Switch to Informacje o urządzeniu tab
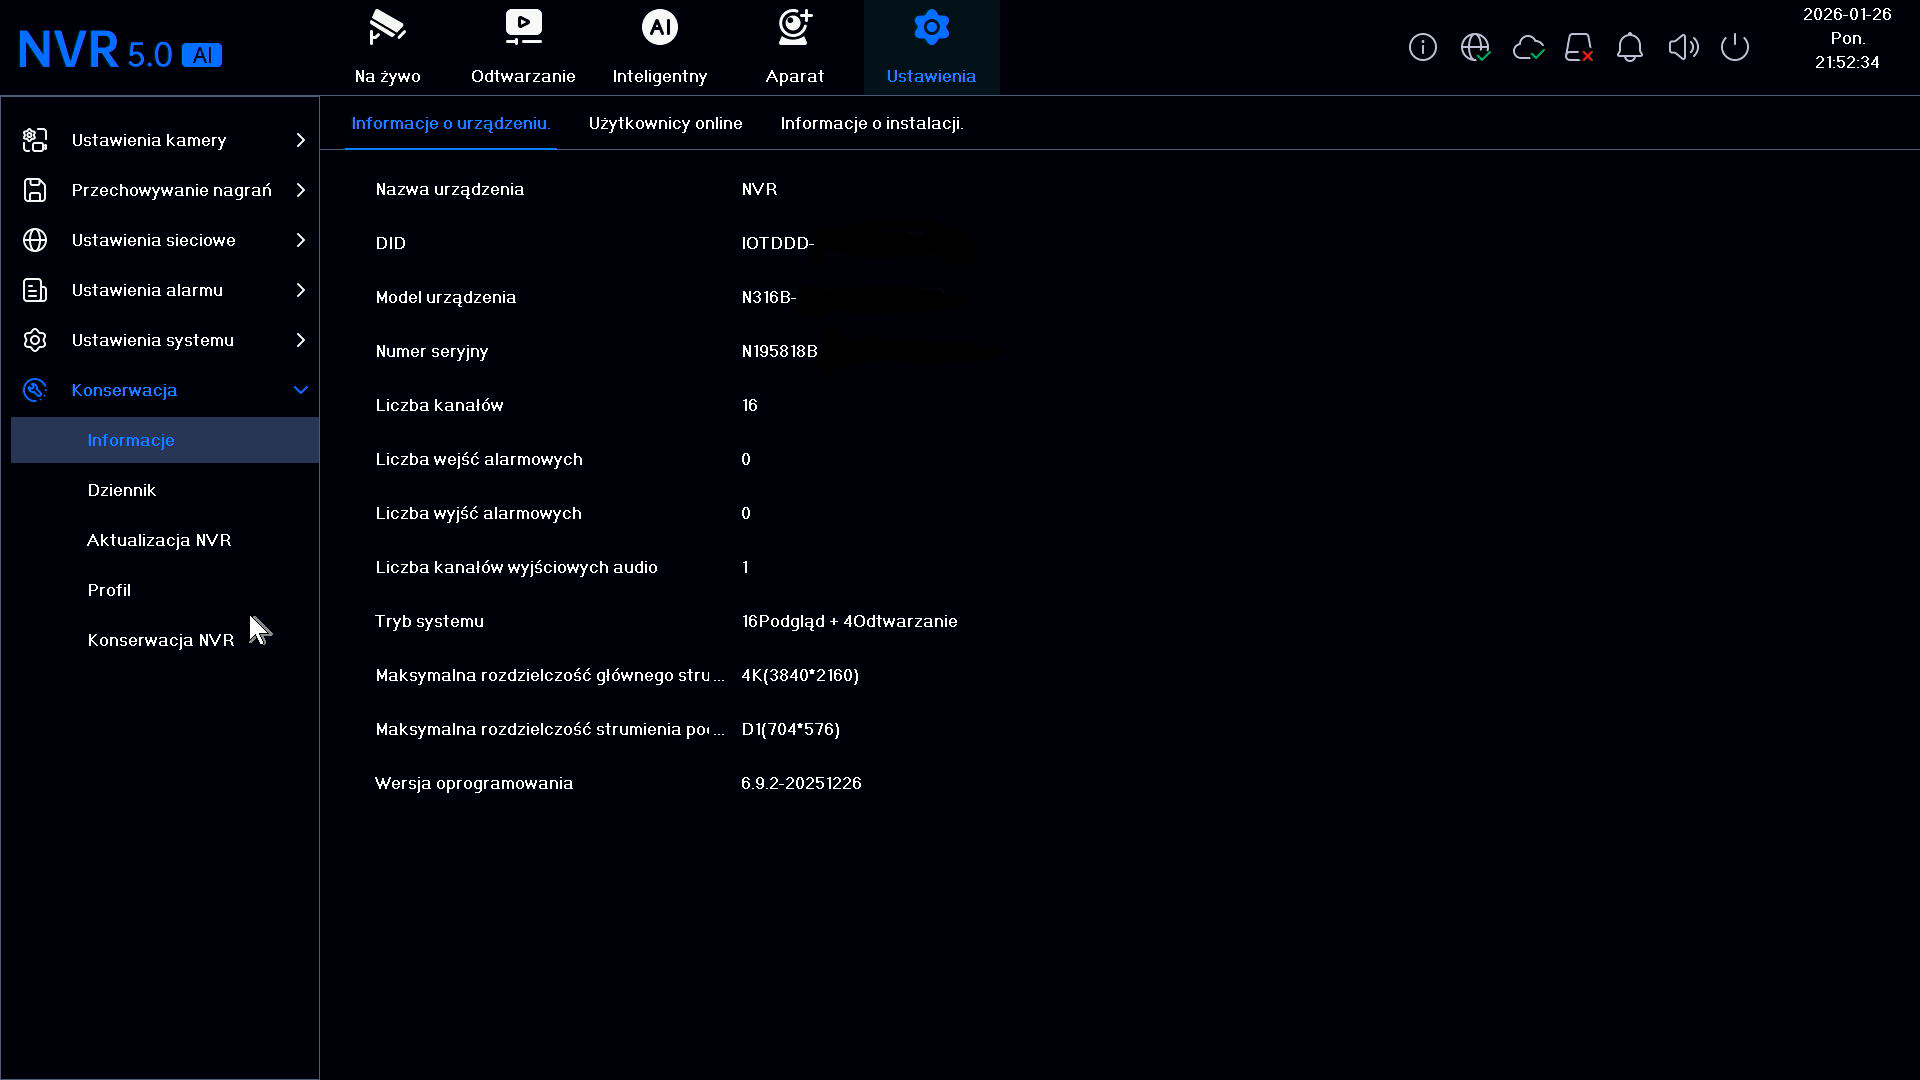 [450, 123]
